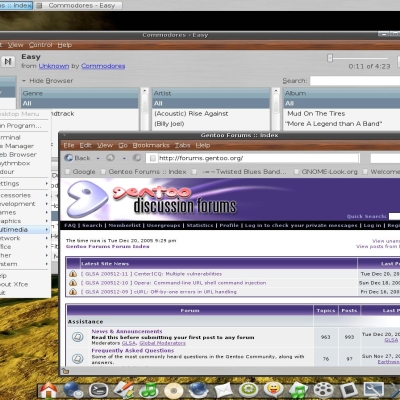Screen dimensions: 400x400
Task: Click the Artist list scrollbar
Action: (x=276, y=109)
